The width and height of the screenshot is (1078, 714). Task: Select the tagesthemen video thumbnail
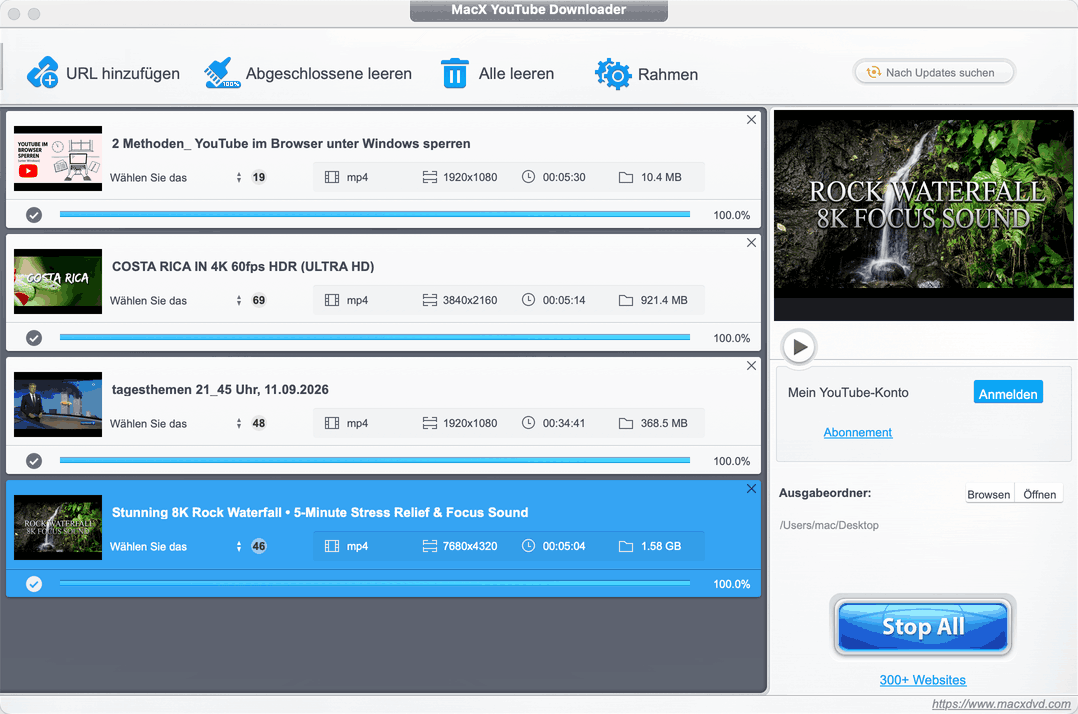coord(58,404)
